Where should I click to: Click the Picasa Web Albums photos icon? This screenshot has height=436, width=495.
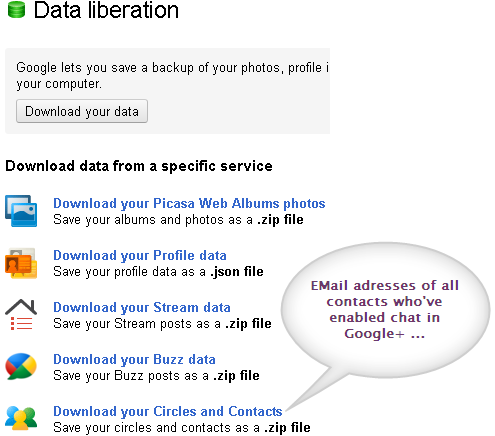[21, 211]
